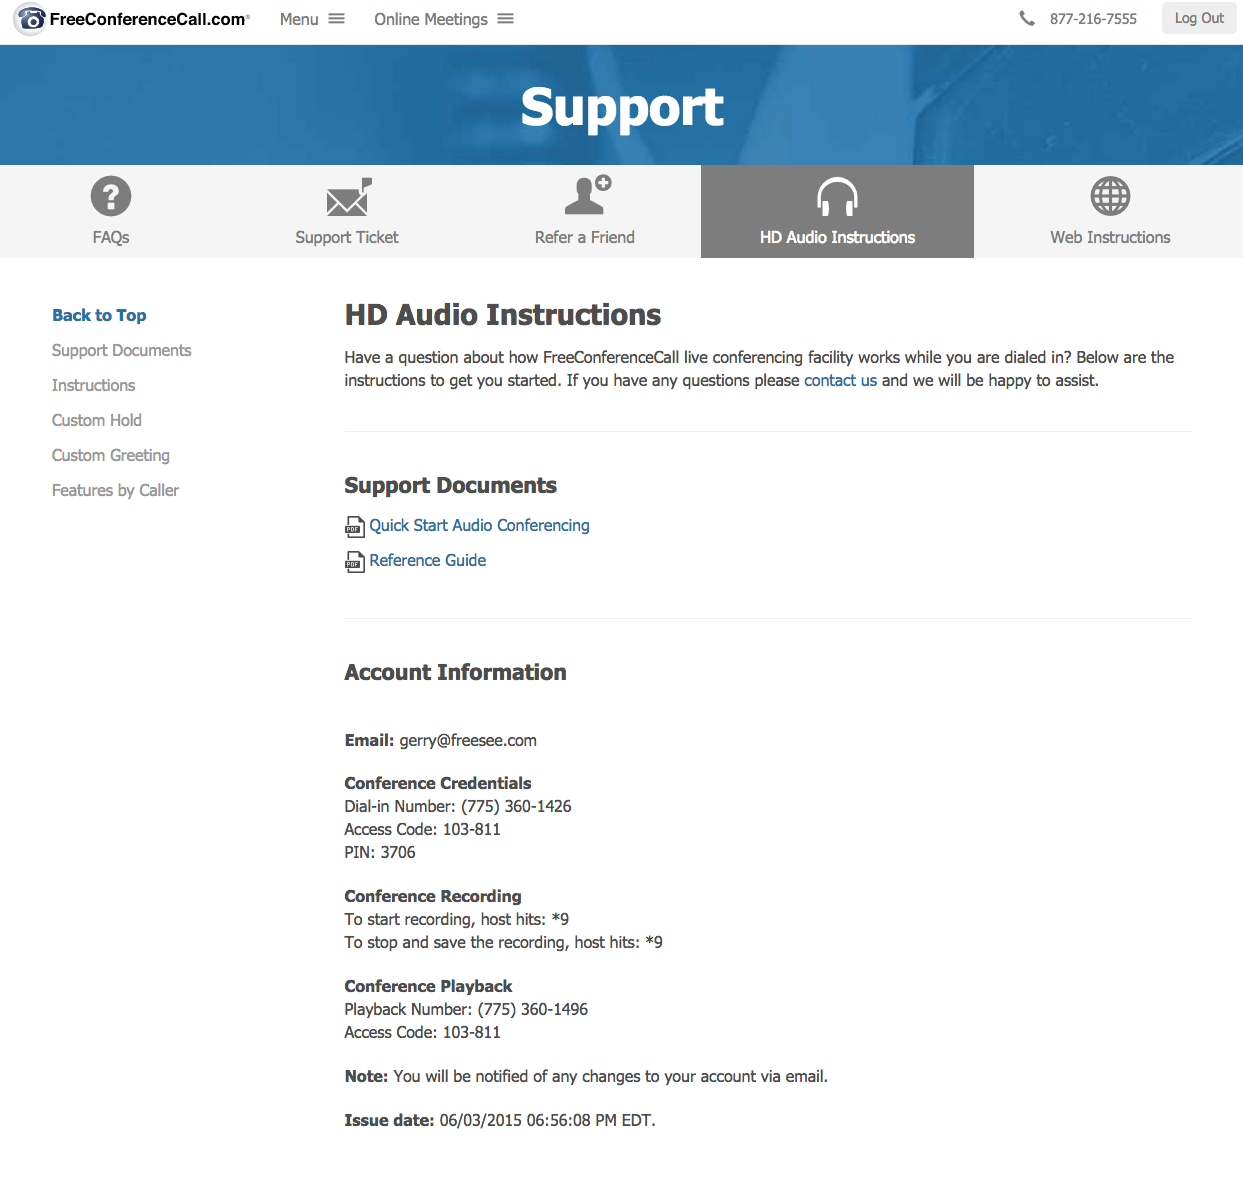
Task: Open Custom Hold sidebar link
Action: [97, 420]
